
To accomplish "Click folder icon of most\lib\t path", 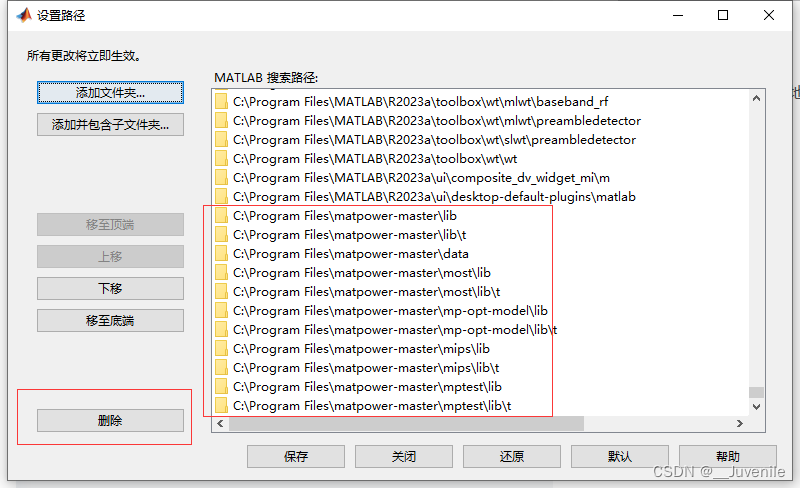I will pyautogui.click(x=221, y=291).
